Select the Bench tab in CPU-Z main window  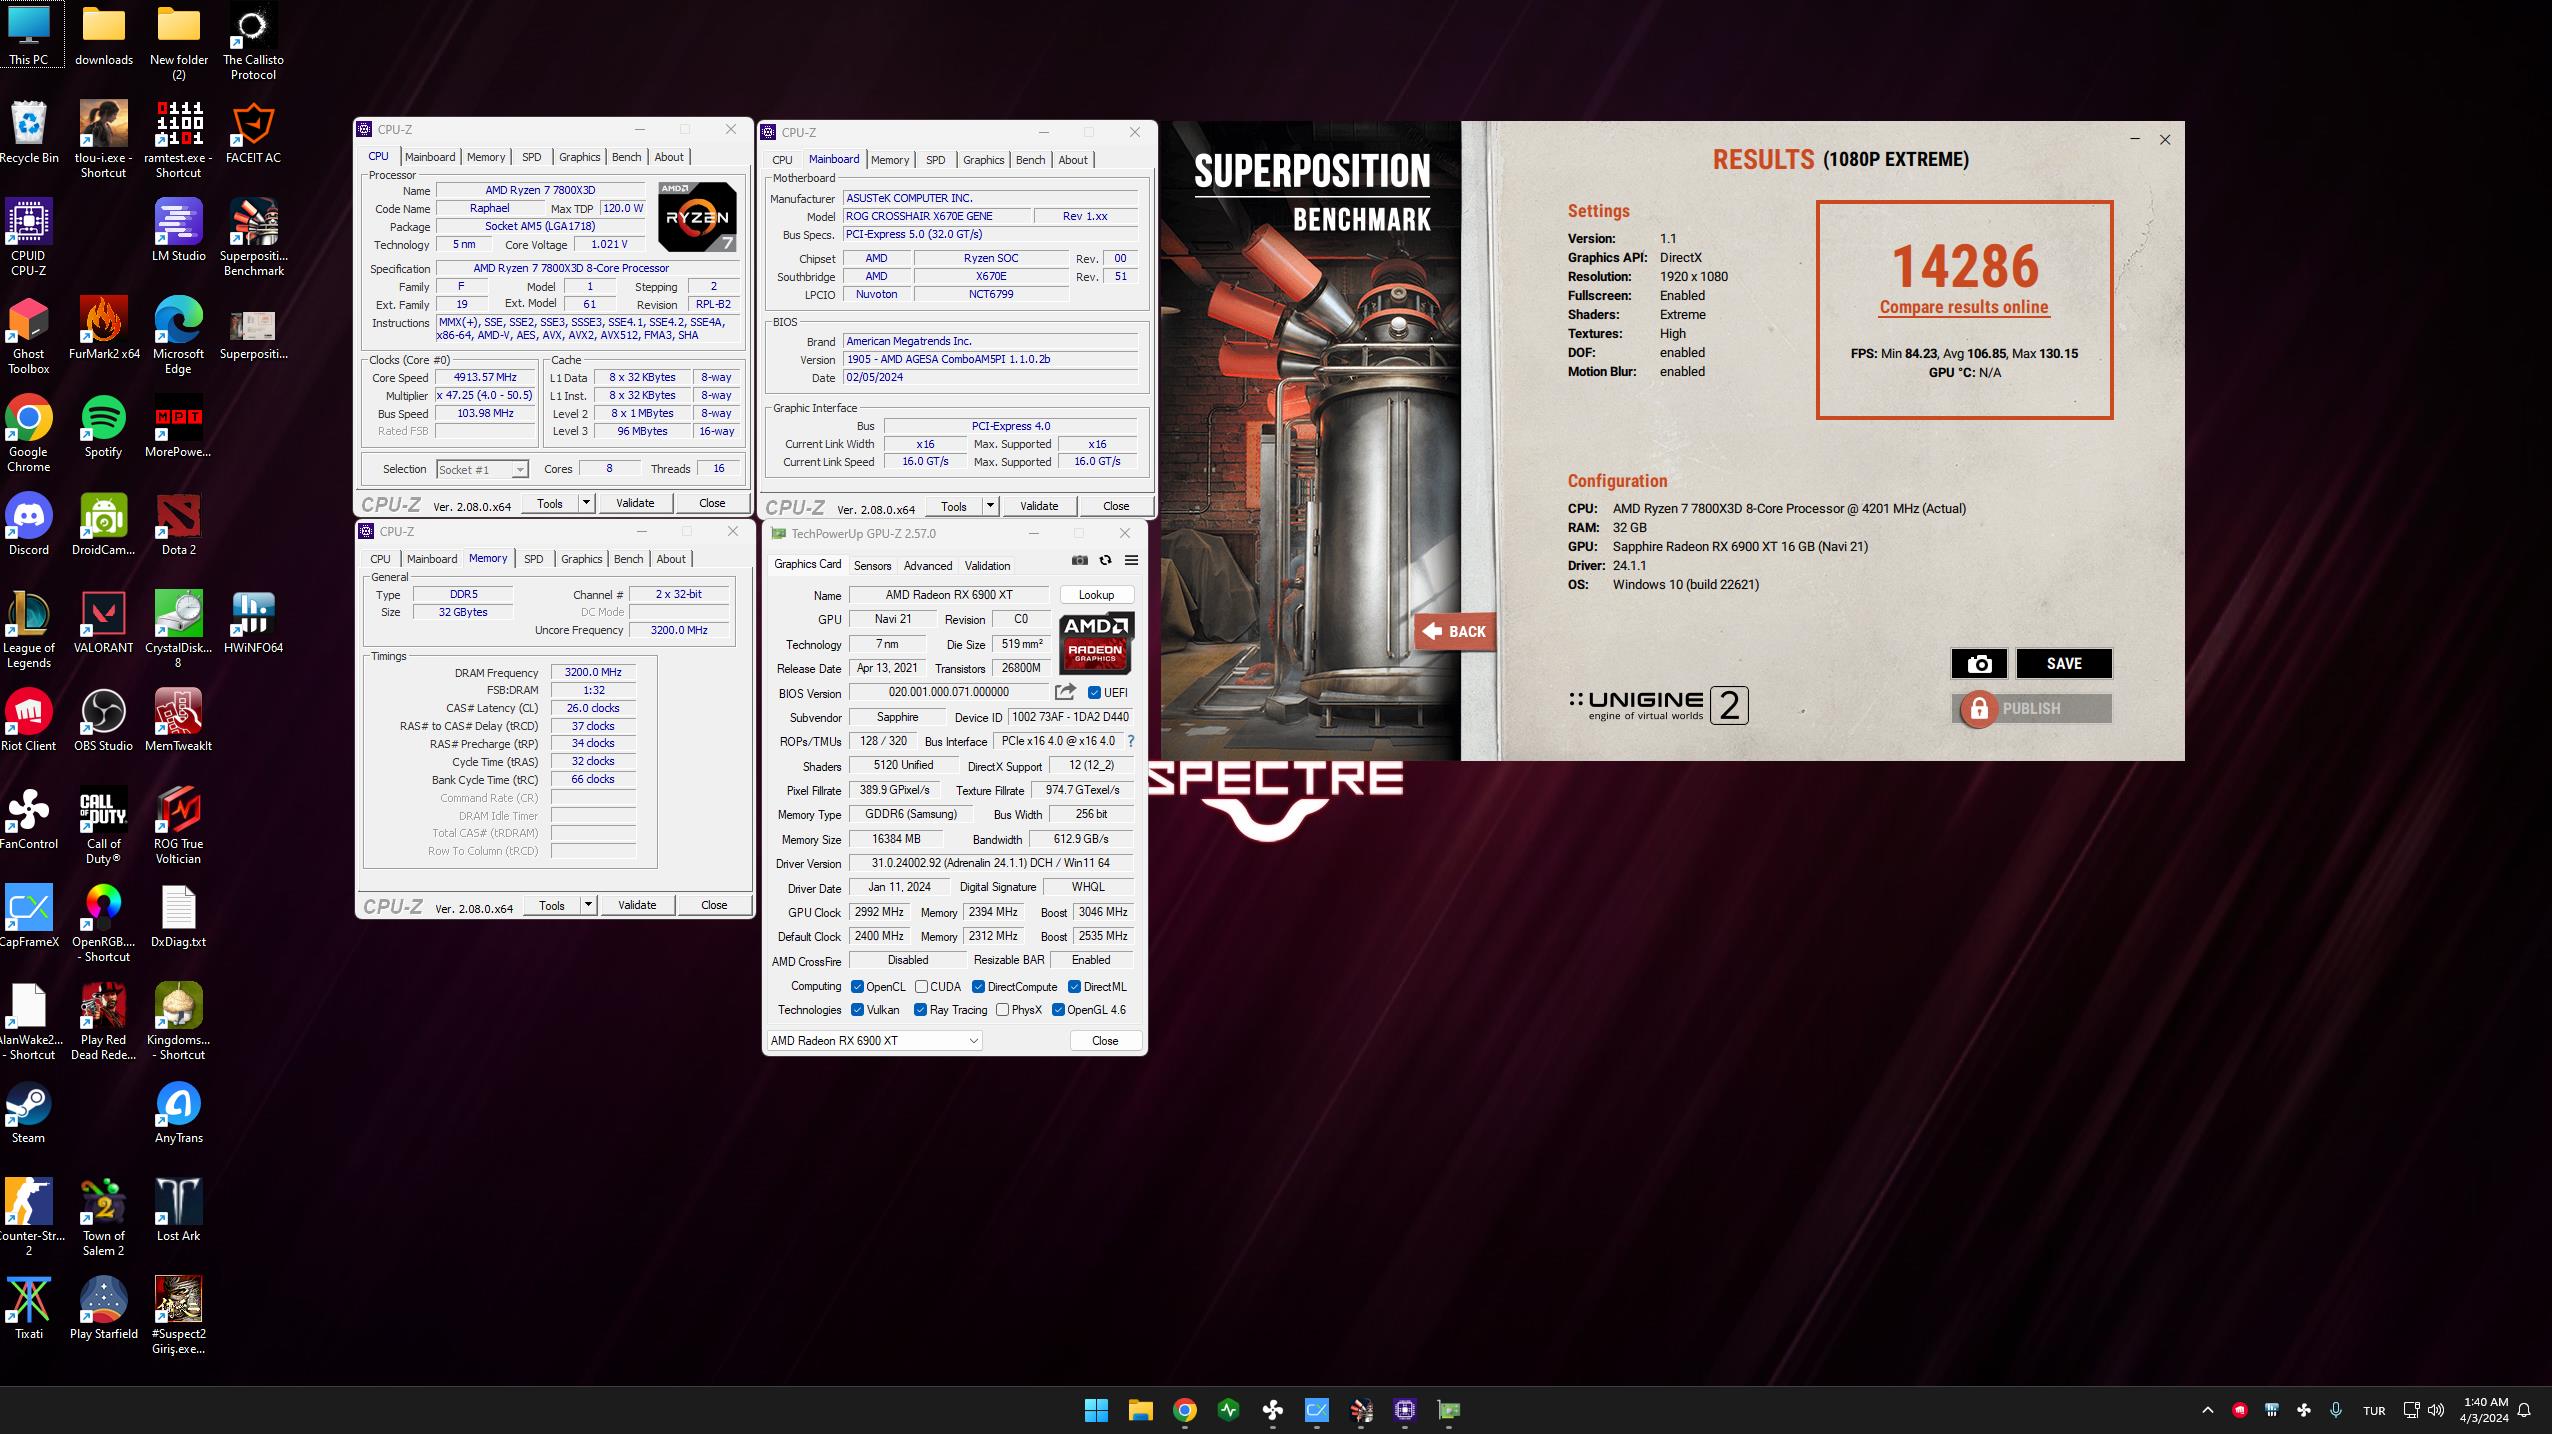coord(624,156)
